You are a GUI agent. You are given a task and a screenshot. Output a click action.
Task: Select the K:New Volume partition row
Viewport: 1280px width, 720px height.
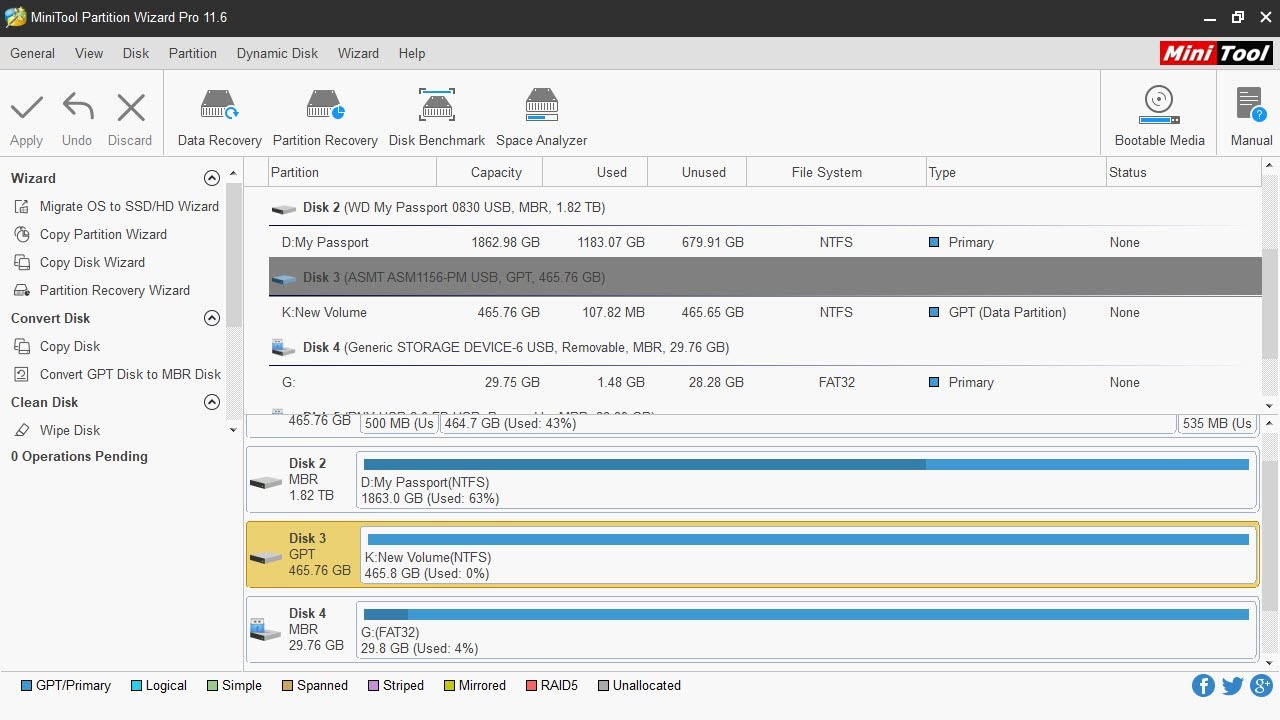[765, 312]
